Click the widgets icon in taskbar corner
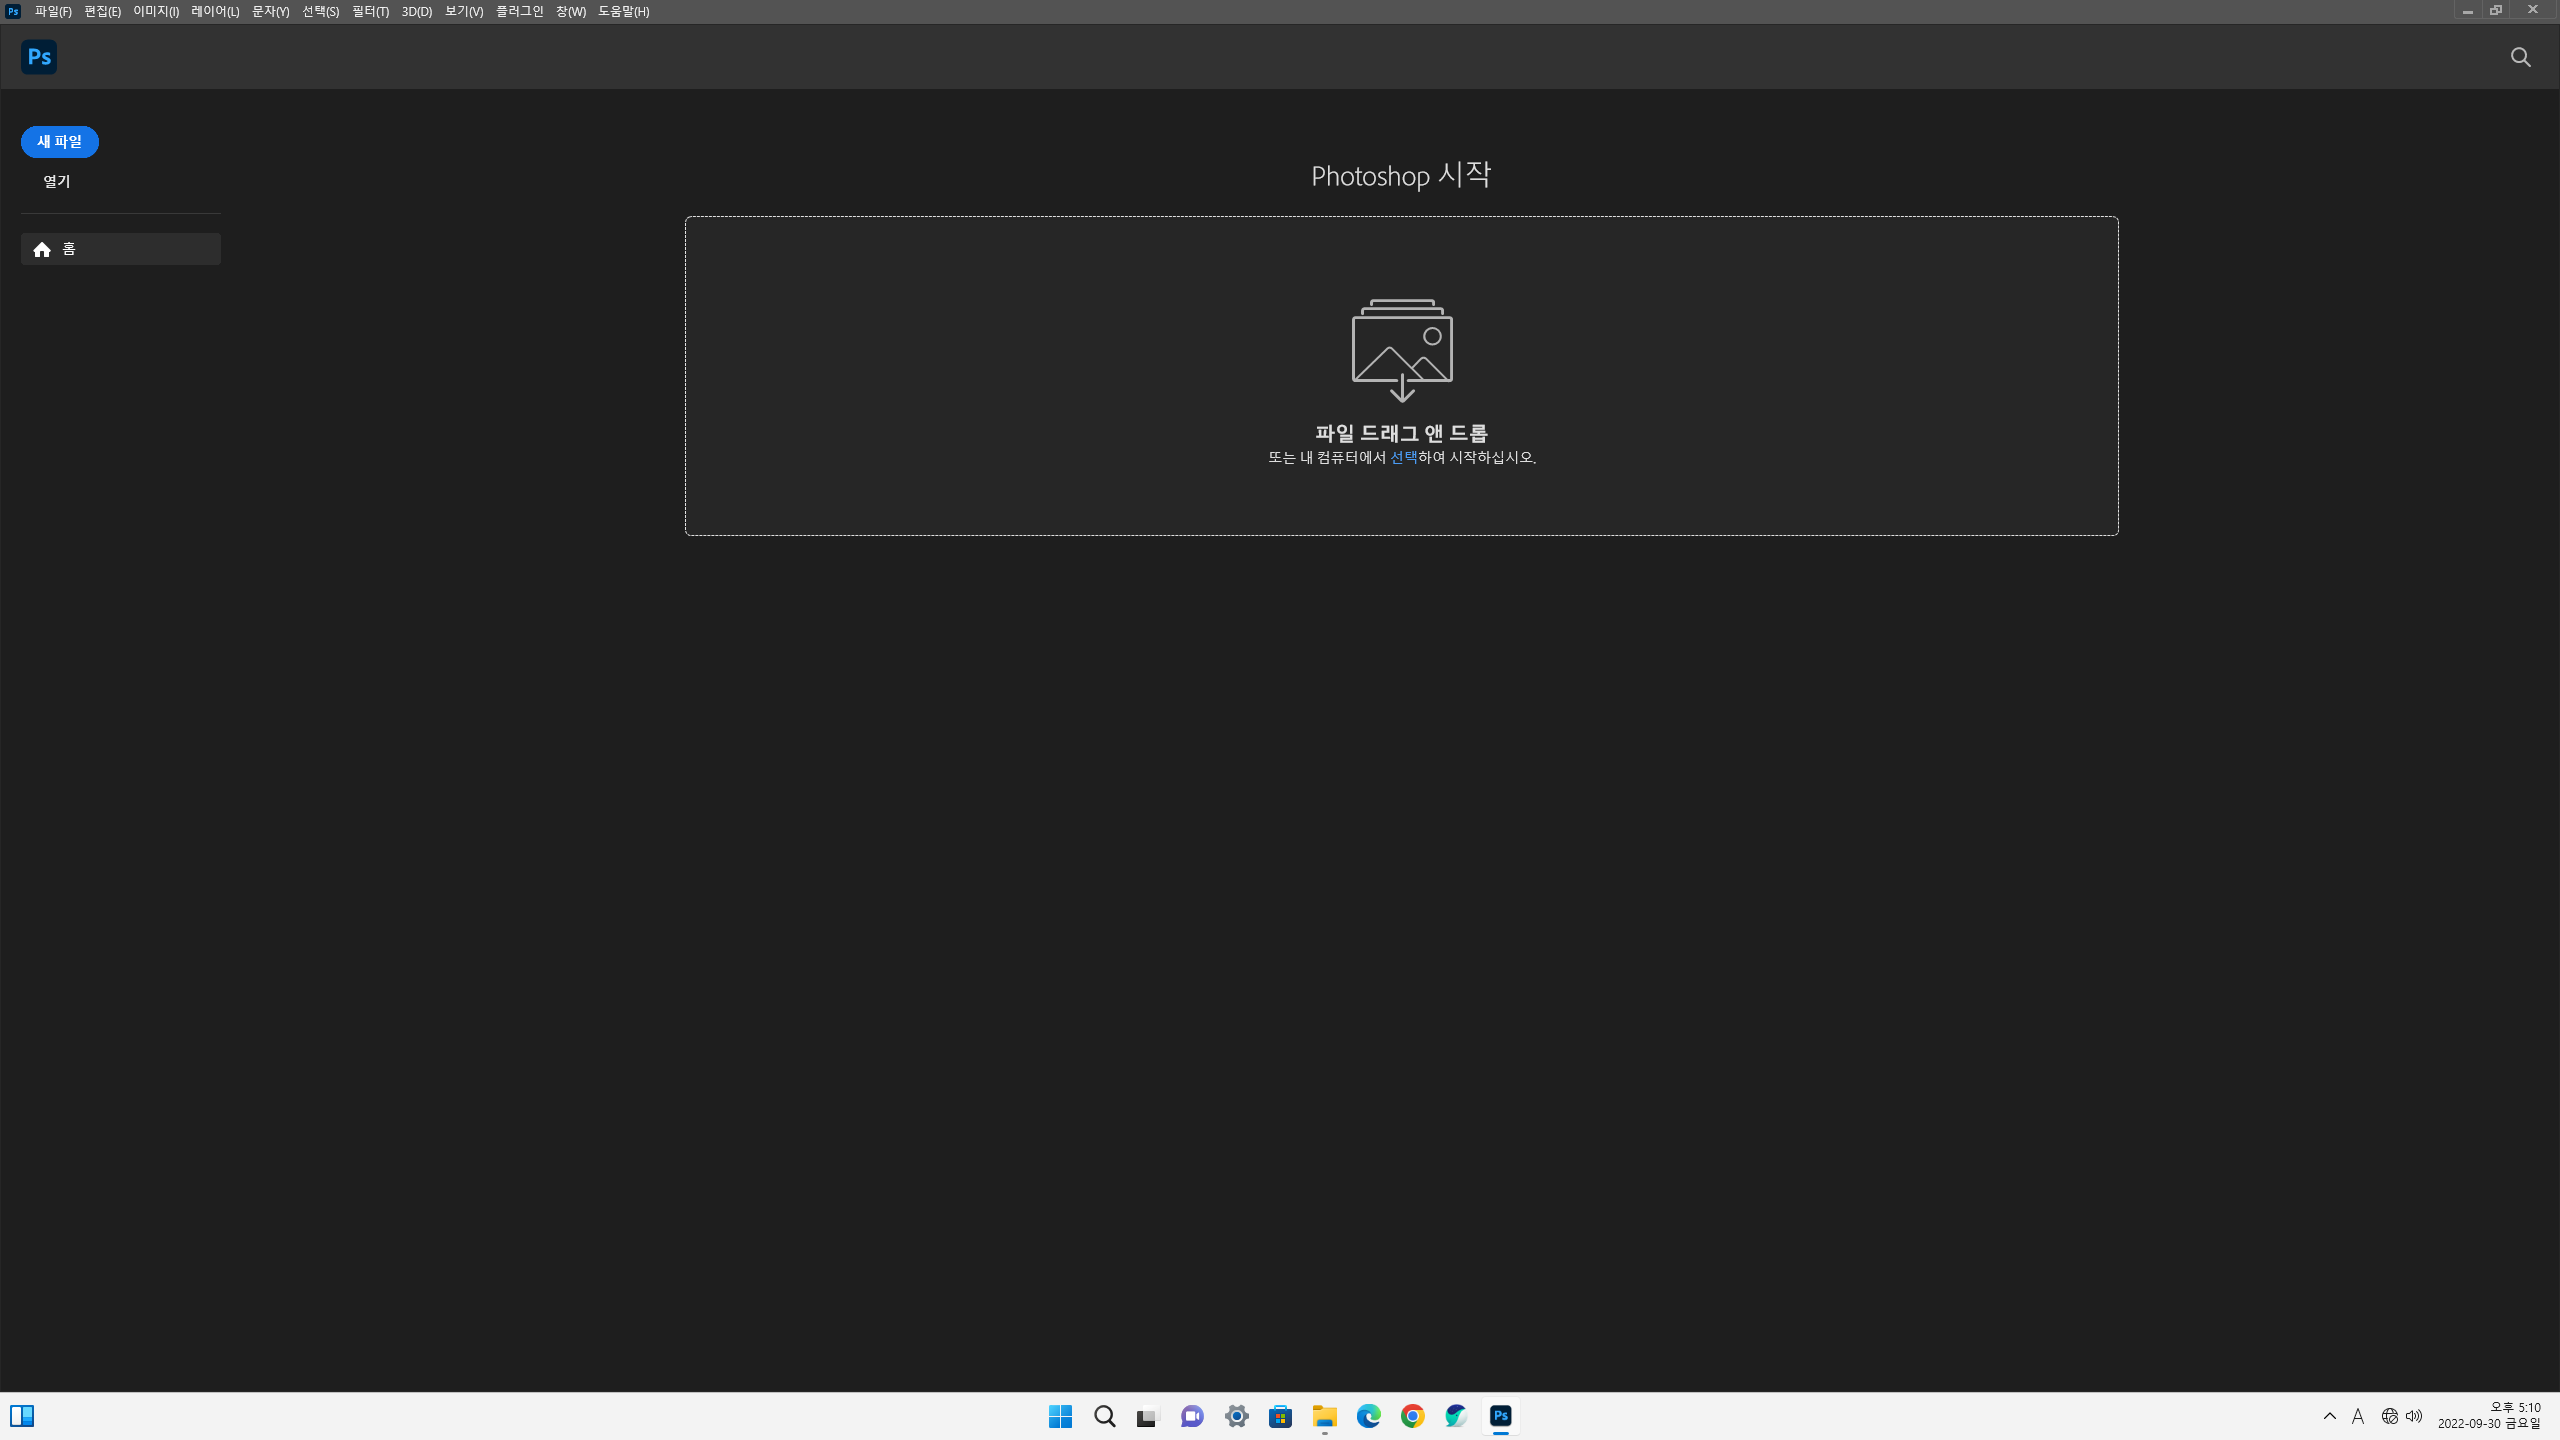Viewport: 2560px width, 1440px height. (22, 1416)
